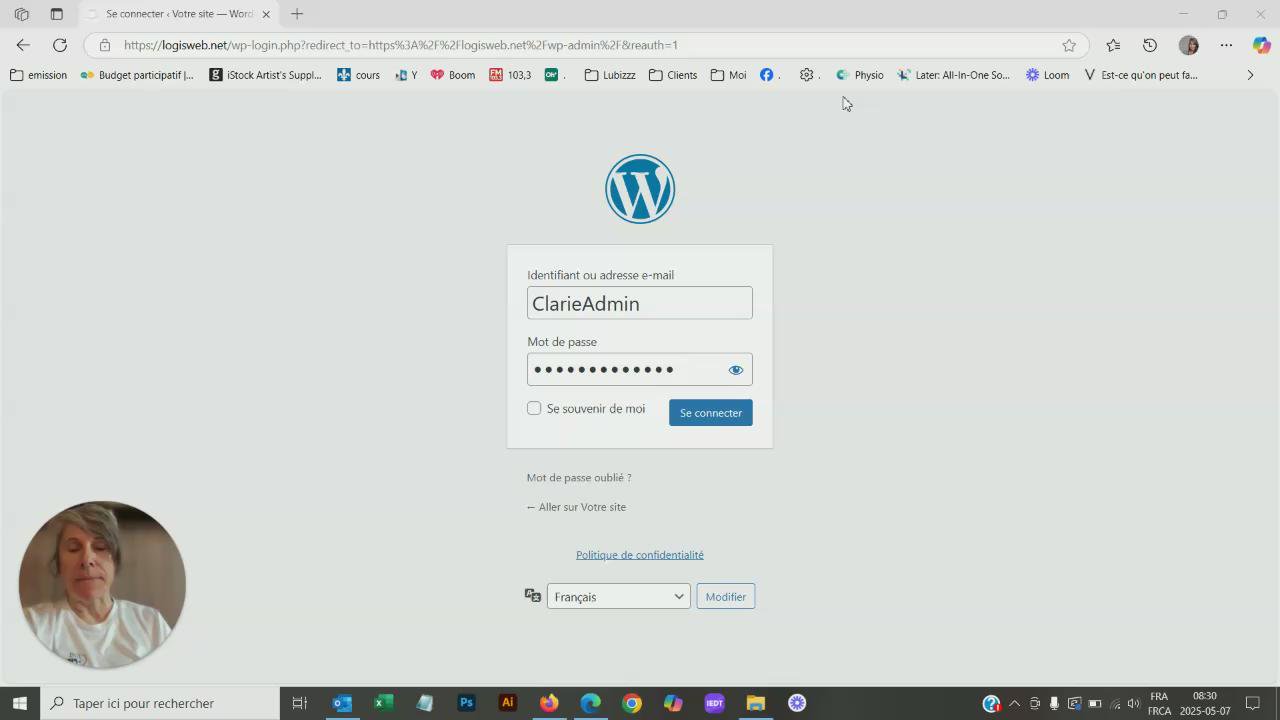The image size is (1280, 720).
Task: Focus the username field containing ClarieAdmin
Action: (x=639, y=303)
